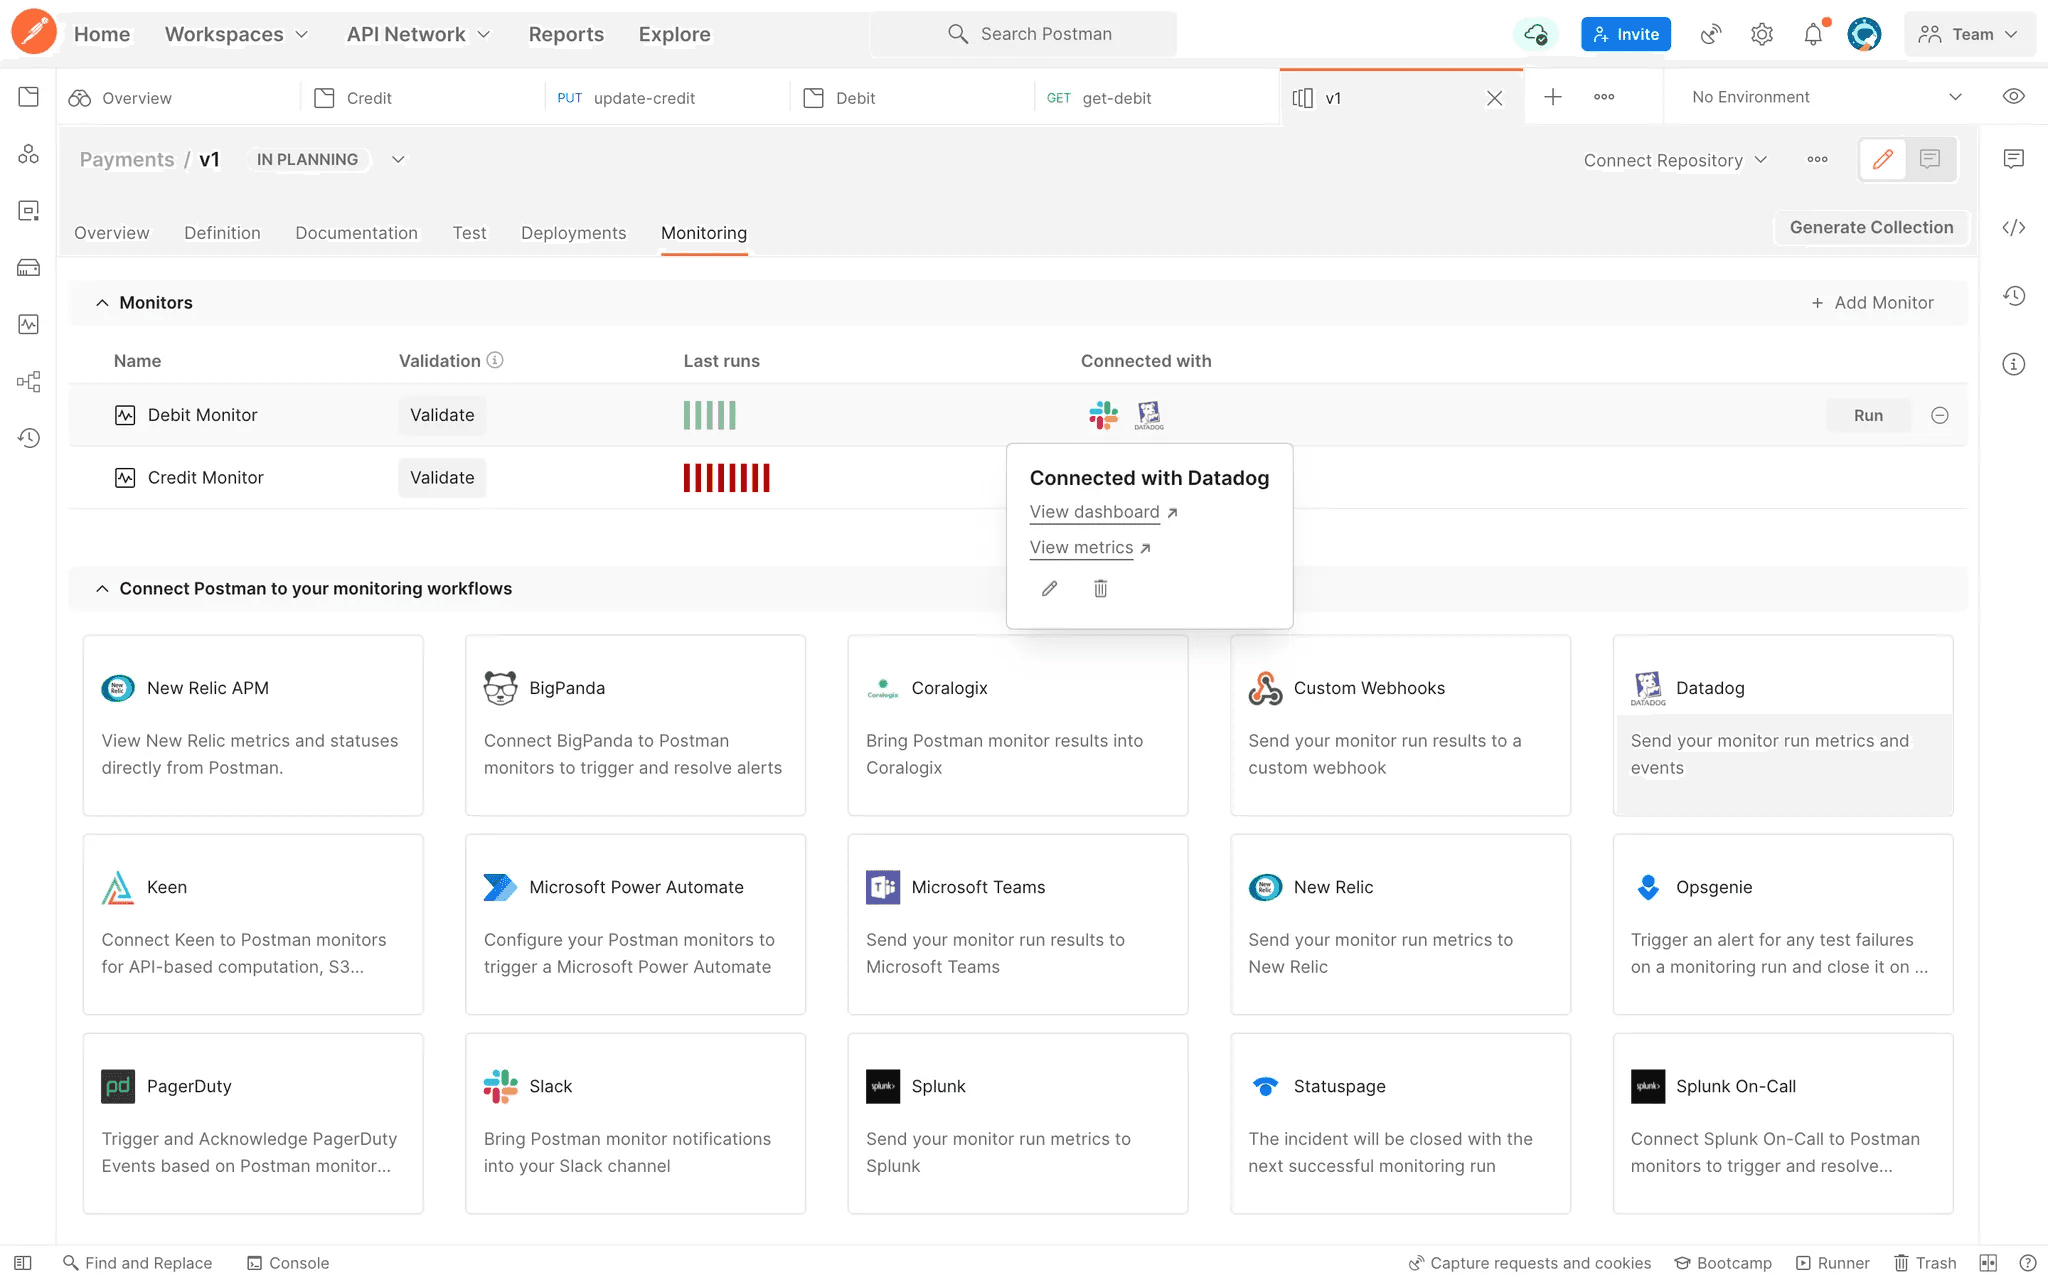Open History in the left sidebar
The height and width of the screenshot is (1280, 2048).
(x=29, y=438)
